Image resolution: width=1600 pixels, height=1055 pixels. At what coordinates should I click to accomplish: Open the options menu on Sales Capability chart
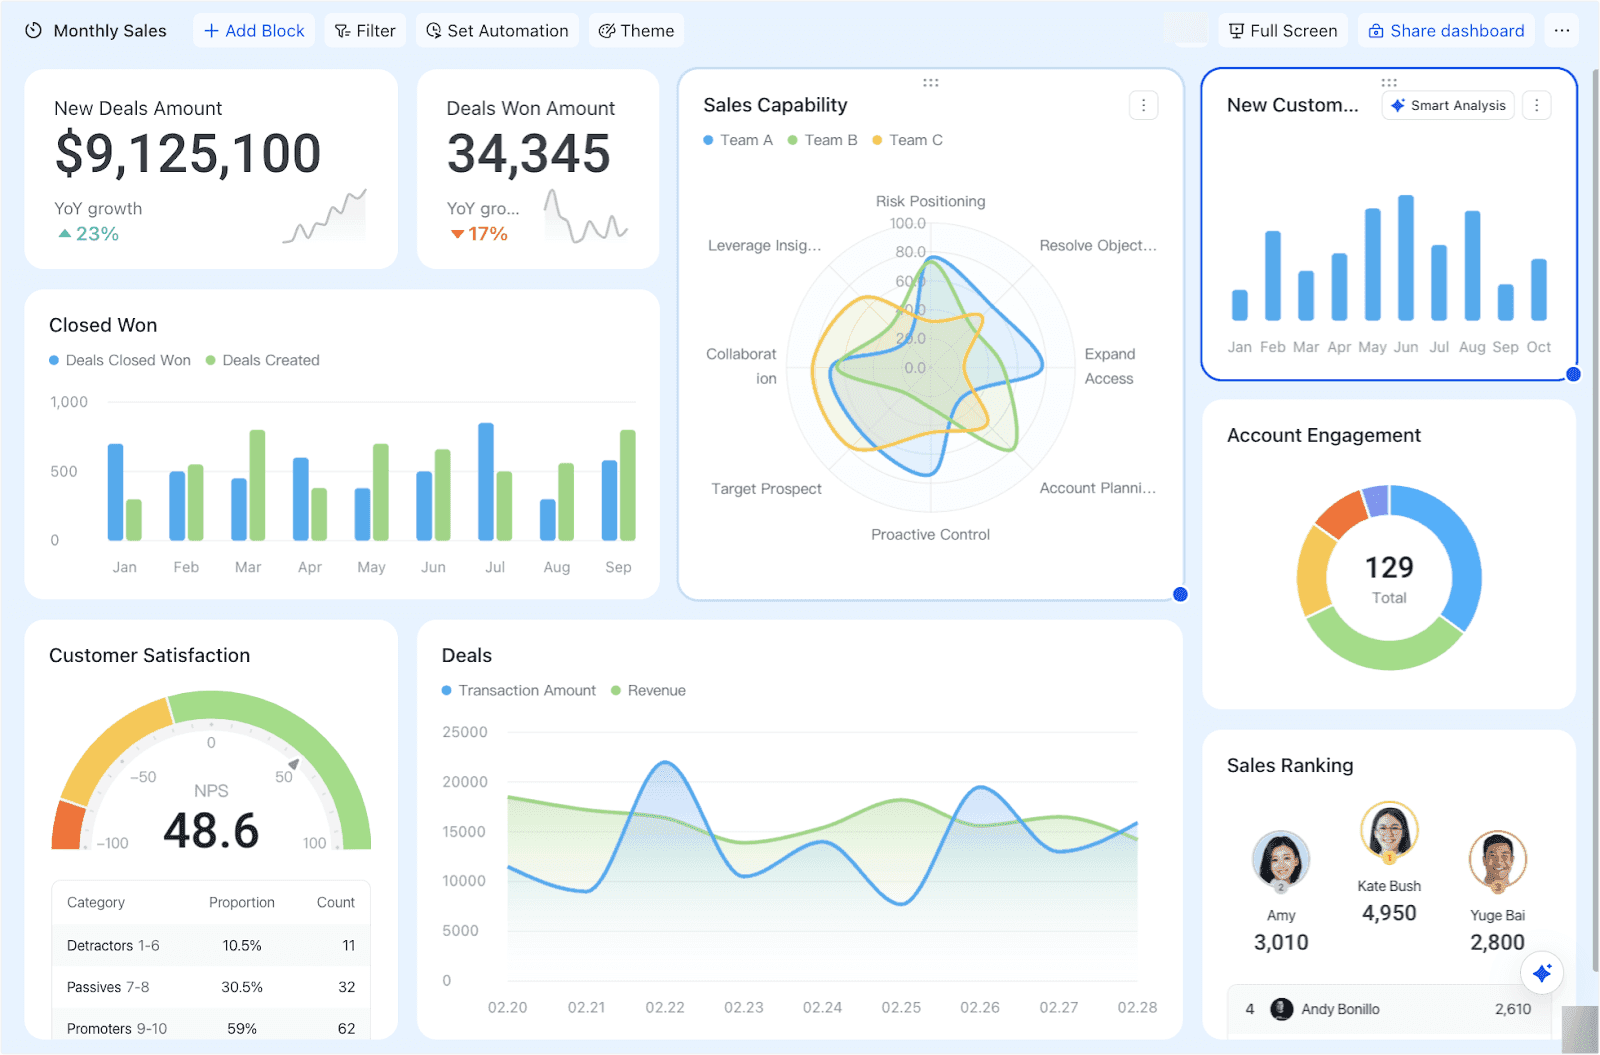tap(1143, 104)
